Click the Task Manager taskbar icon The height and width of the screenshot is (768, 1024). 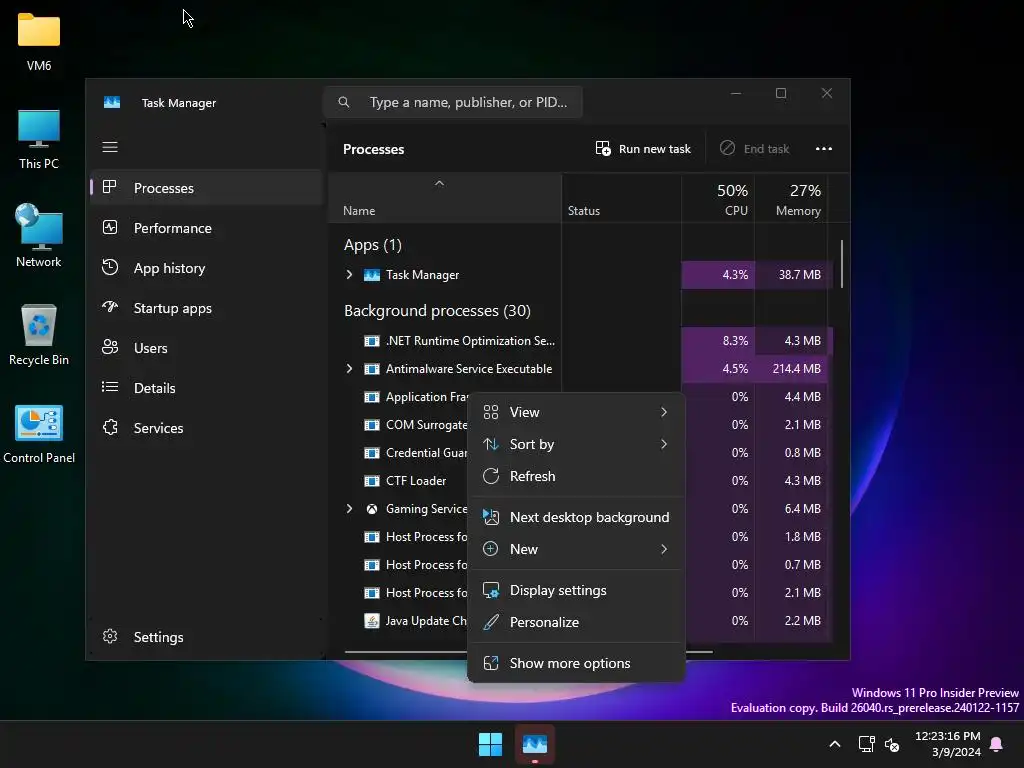tap(535, 744)
